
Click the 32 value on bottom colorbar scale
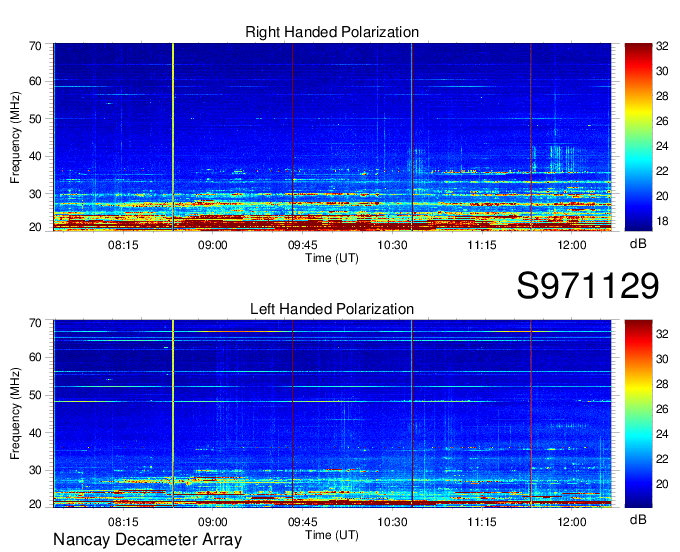pos(662,334)
